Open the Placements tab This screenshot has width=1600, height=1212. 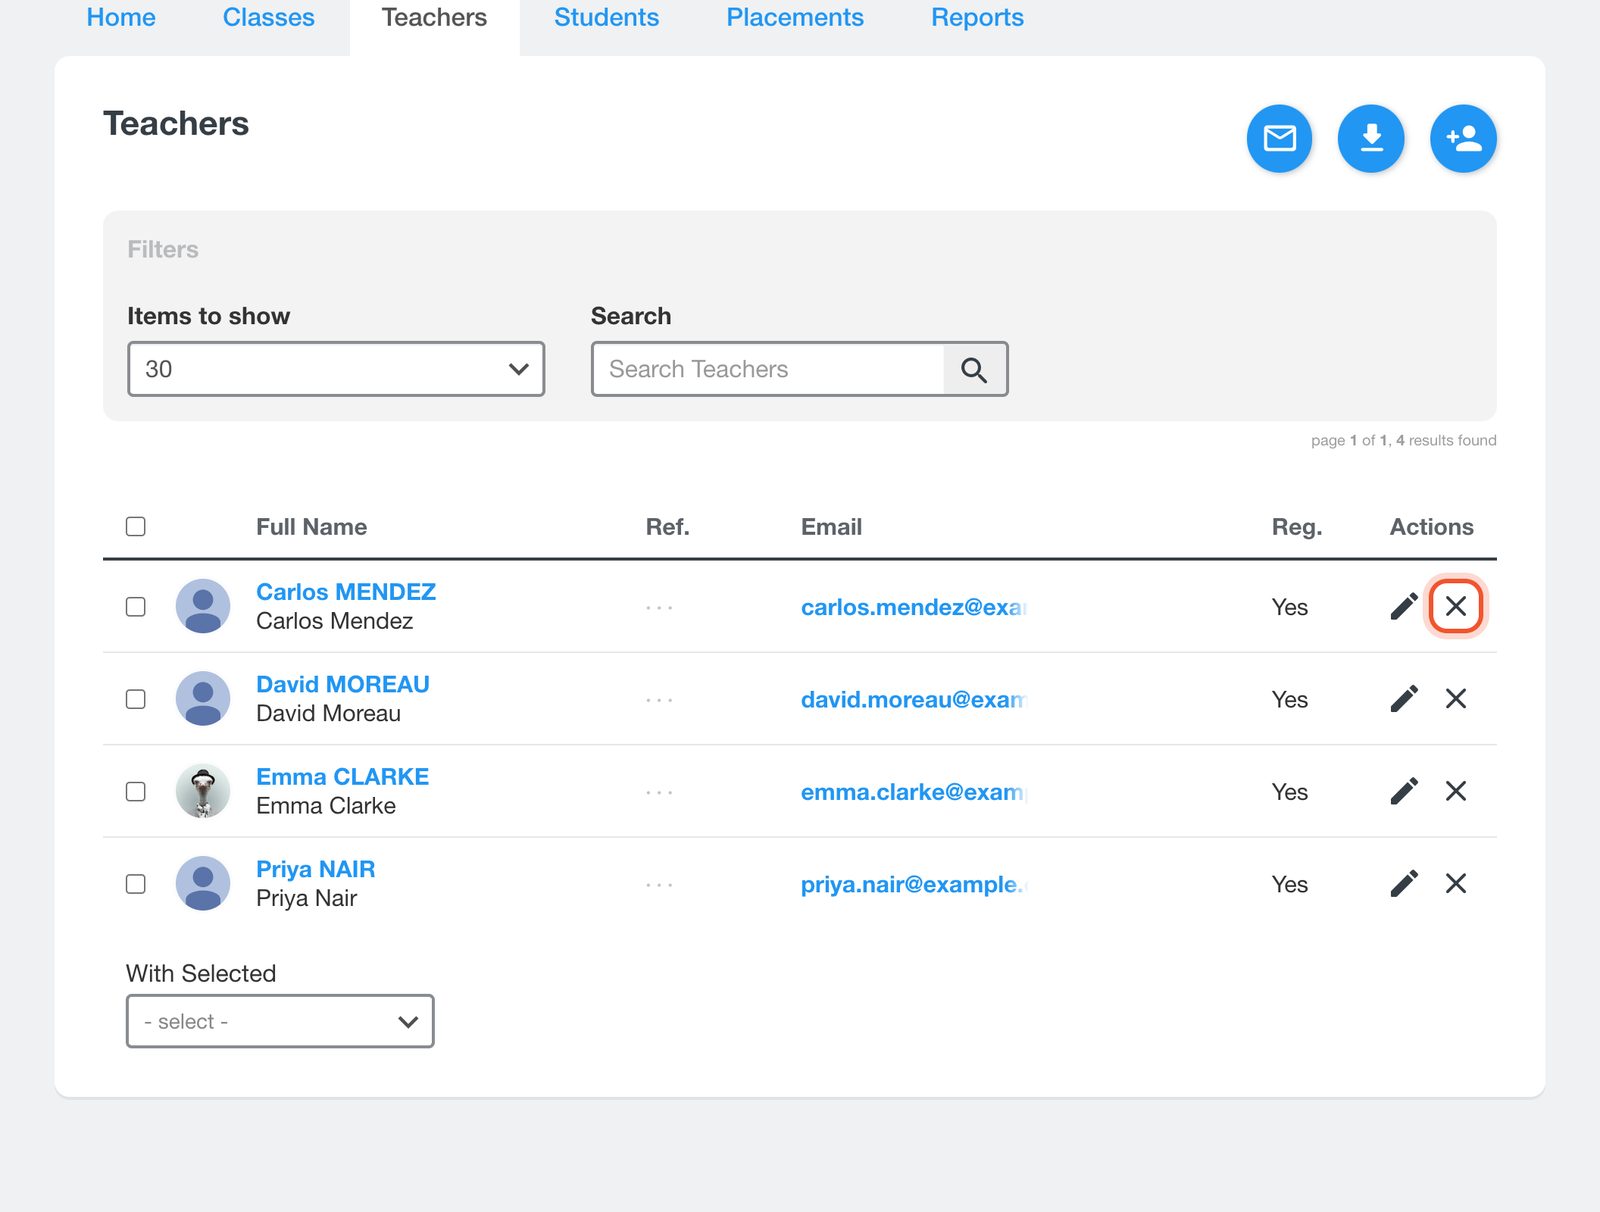click(795, 18)
